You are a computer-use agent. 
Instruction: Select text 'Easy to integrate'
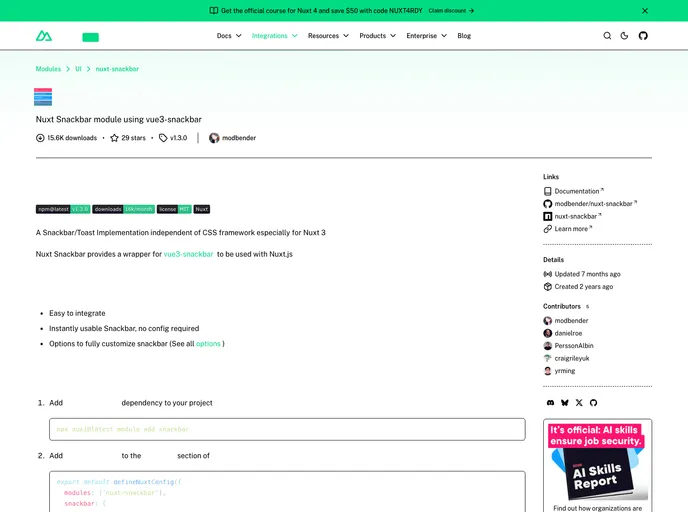[x=77, y=313]
